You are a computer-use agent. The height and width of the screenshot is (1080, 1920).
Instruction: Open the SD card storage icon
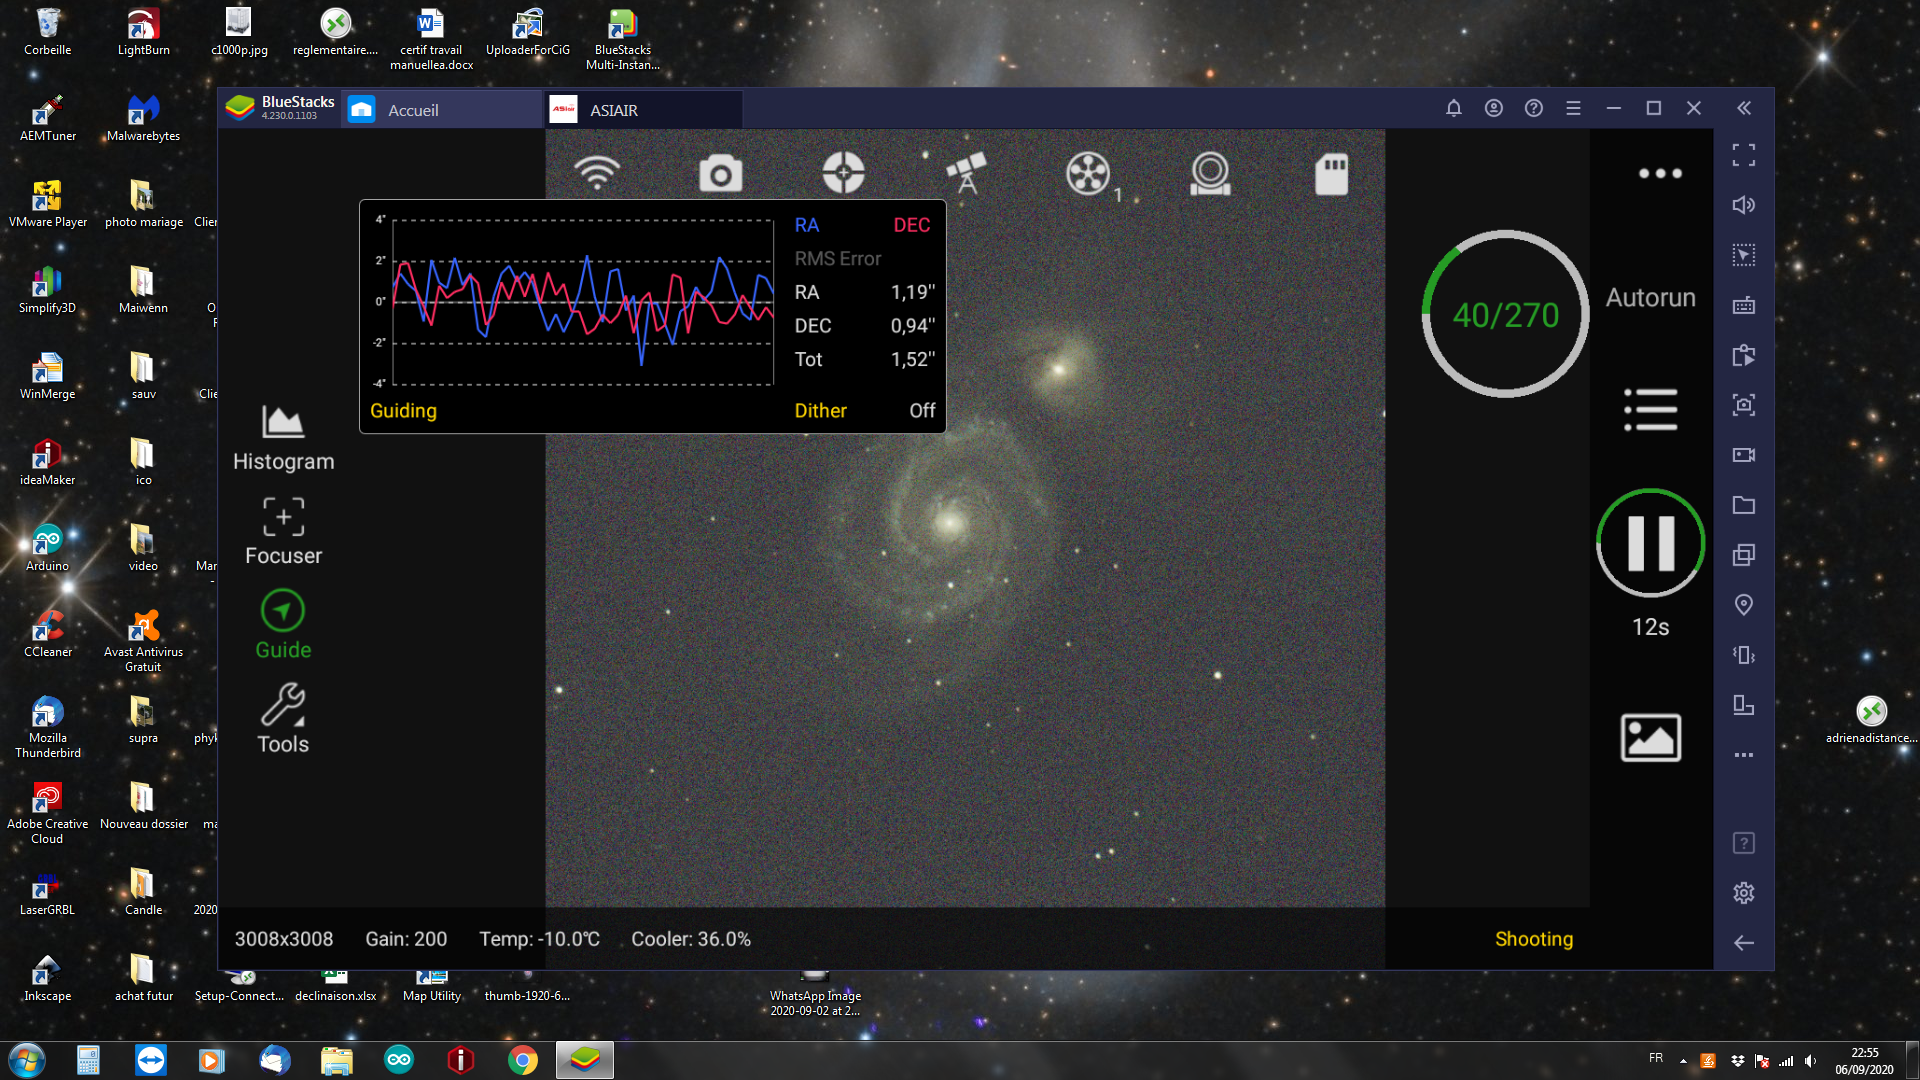[1331, 174]
